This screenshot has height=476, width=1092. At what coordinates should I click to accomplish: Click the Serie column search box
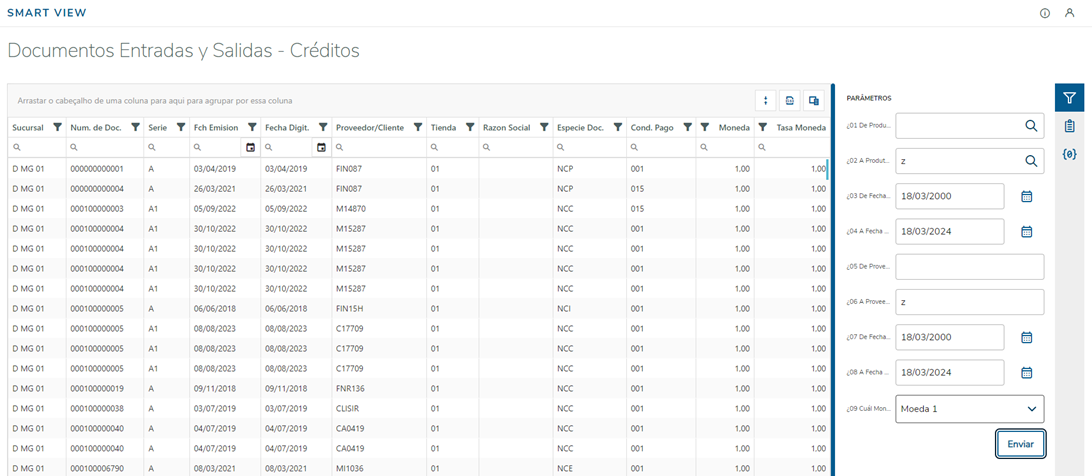166,148
